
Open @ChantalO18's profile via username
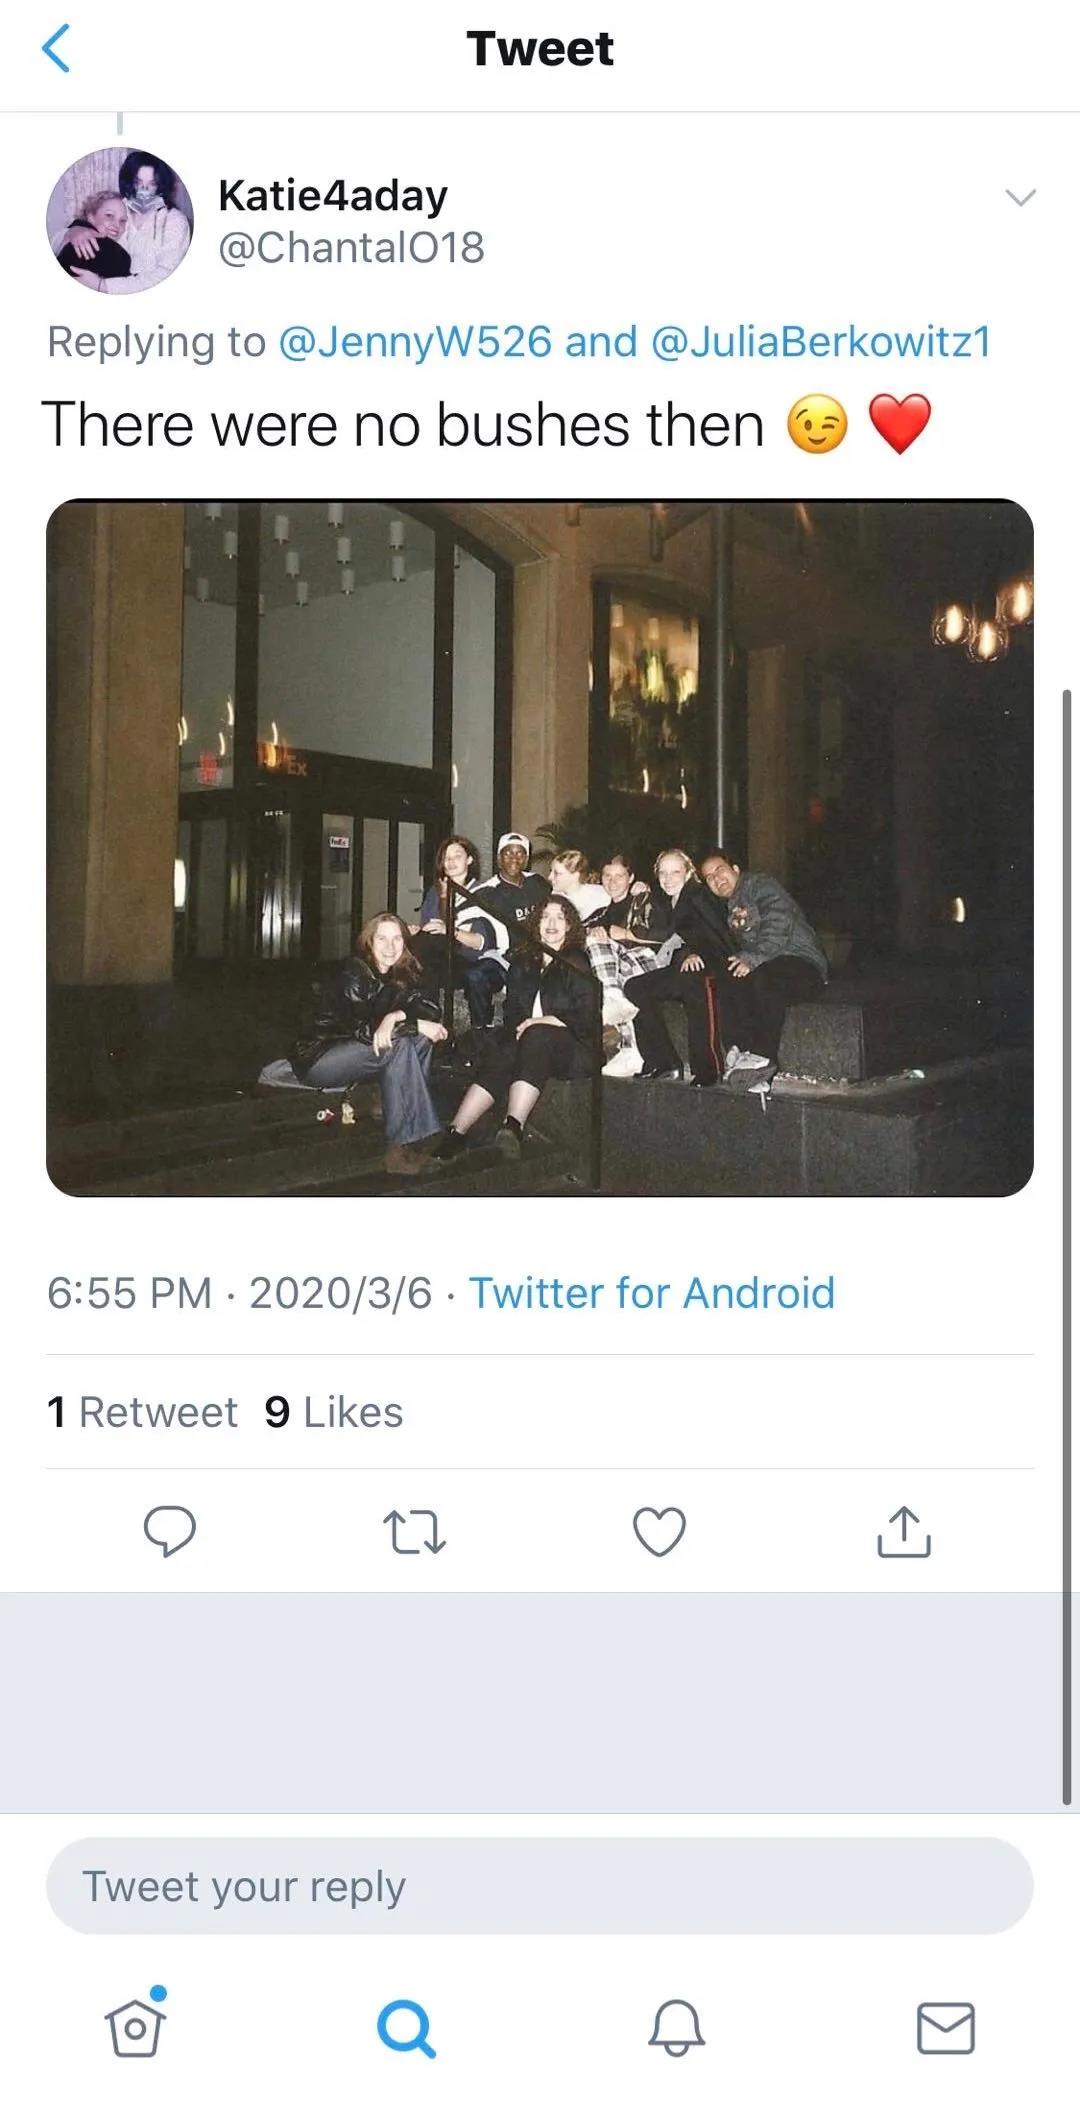[351, 248]
